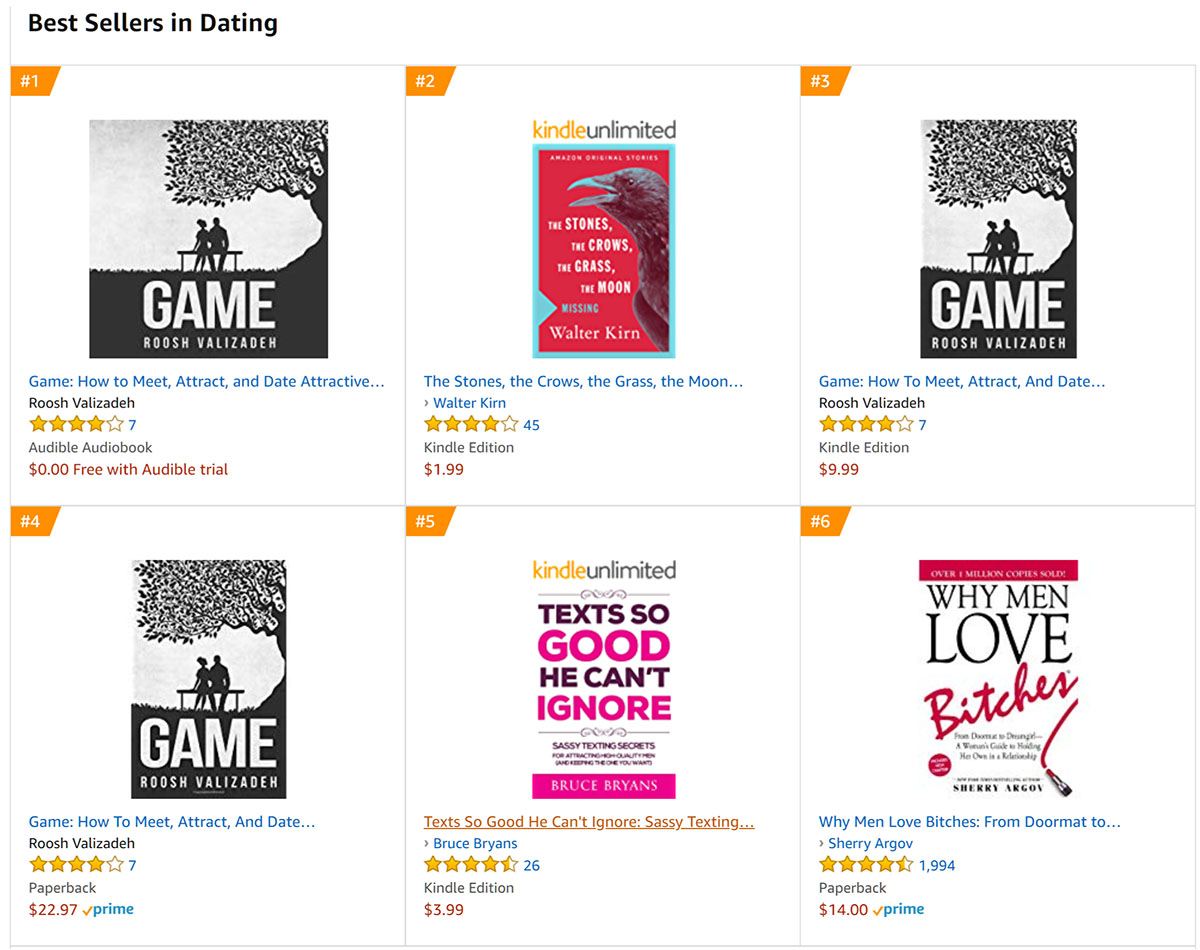Open the #3 Game Kindle cover thumbnail
The width and height of the screenshot is (1200, 950).
tap(998, 239)
